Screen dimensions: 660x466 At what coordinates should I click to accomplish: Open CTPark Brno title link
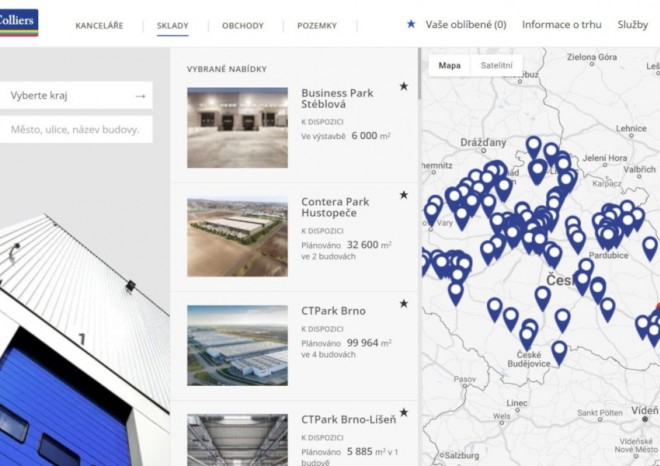[x=333, y=311]
